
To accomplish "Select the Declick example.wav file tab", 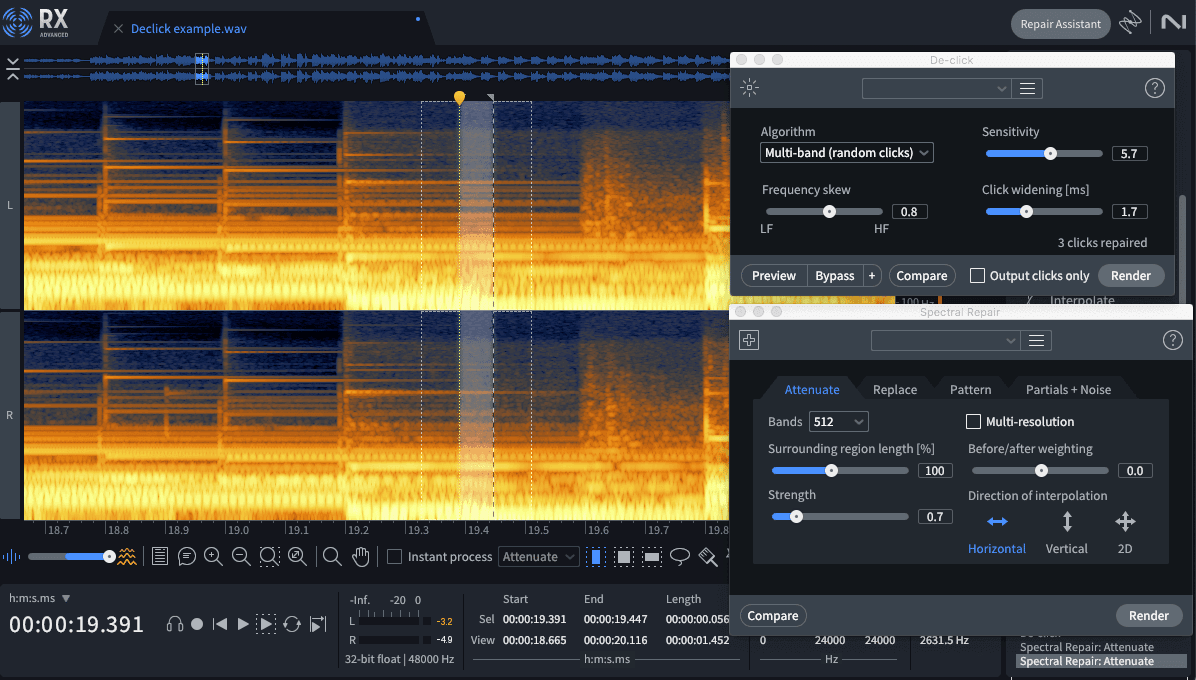I will point(188,29).
